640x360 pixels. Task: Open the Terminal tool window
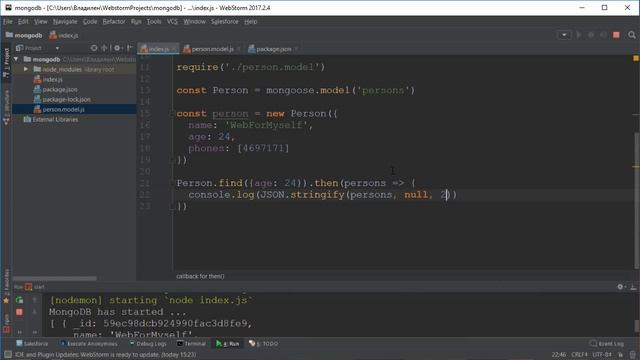191,344
